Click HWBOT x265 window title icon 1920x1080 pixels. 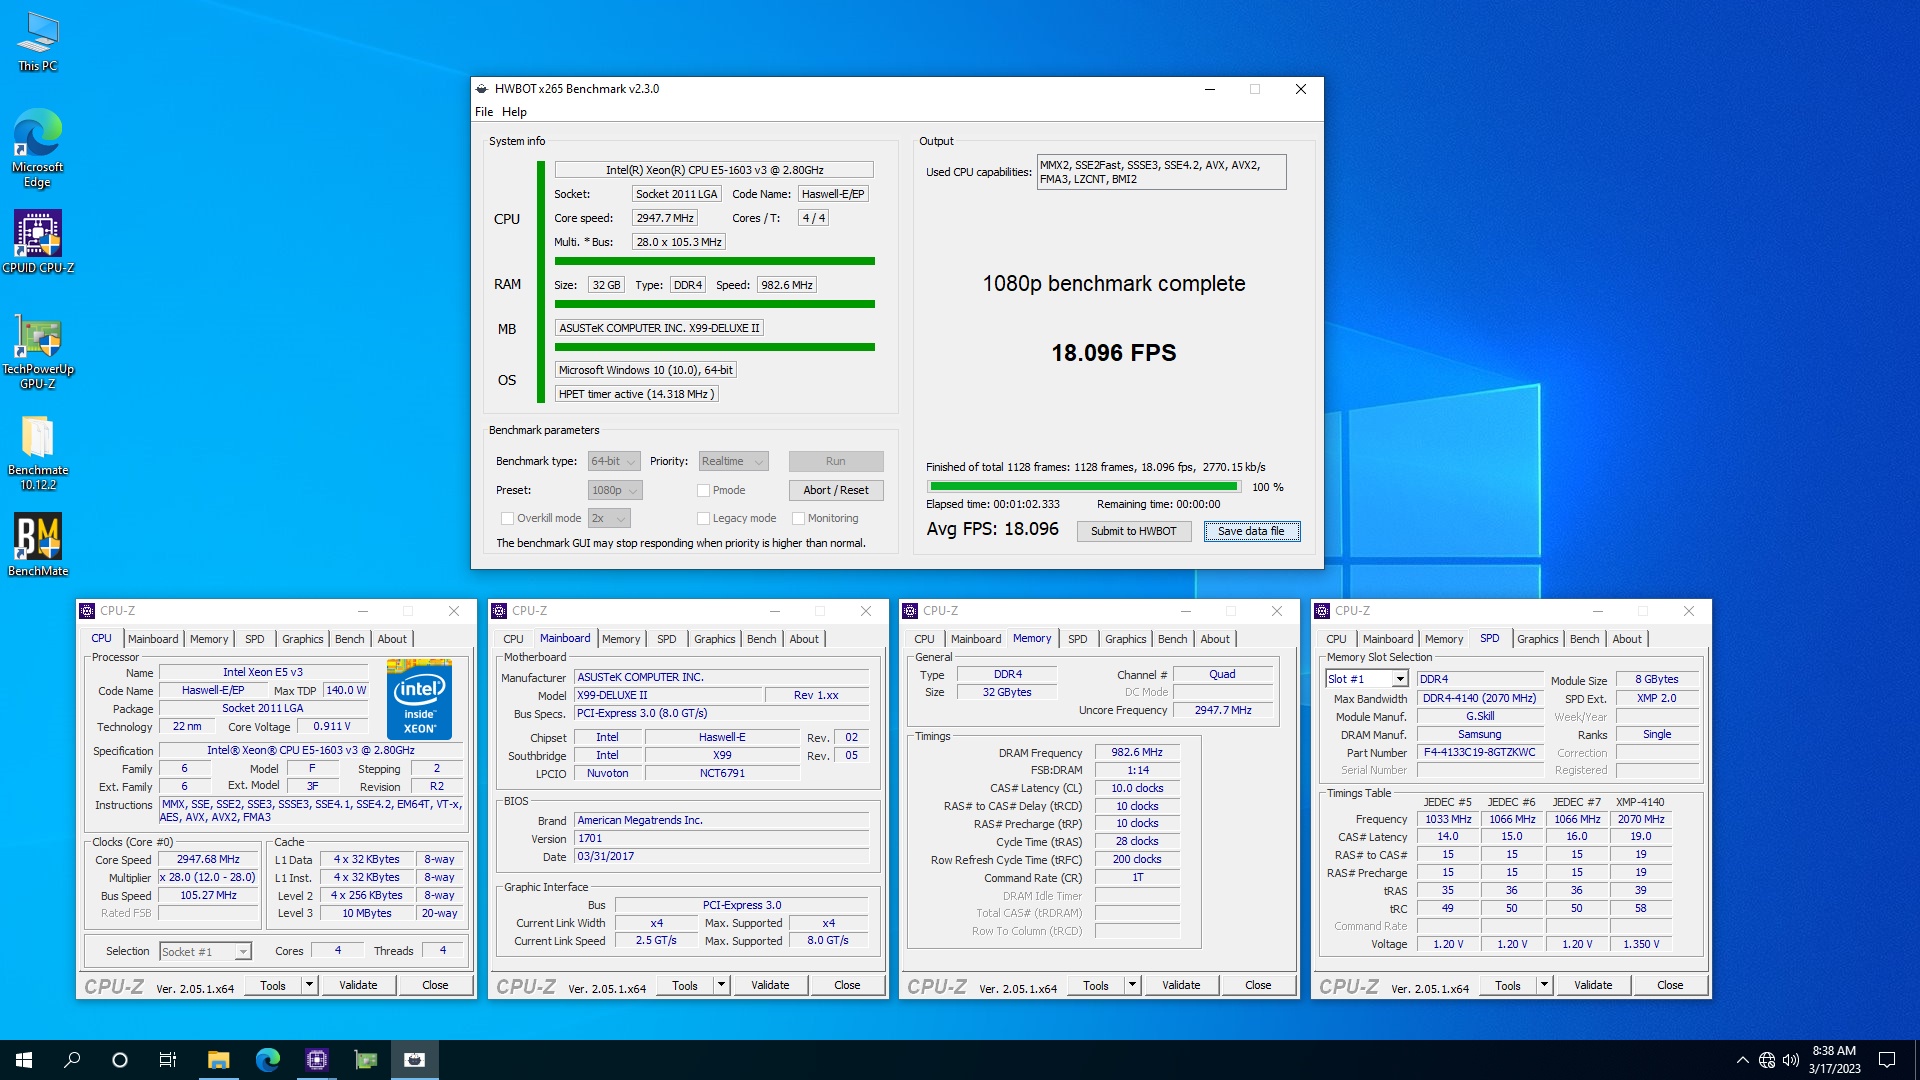[x=482, y=89]
